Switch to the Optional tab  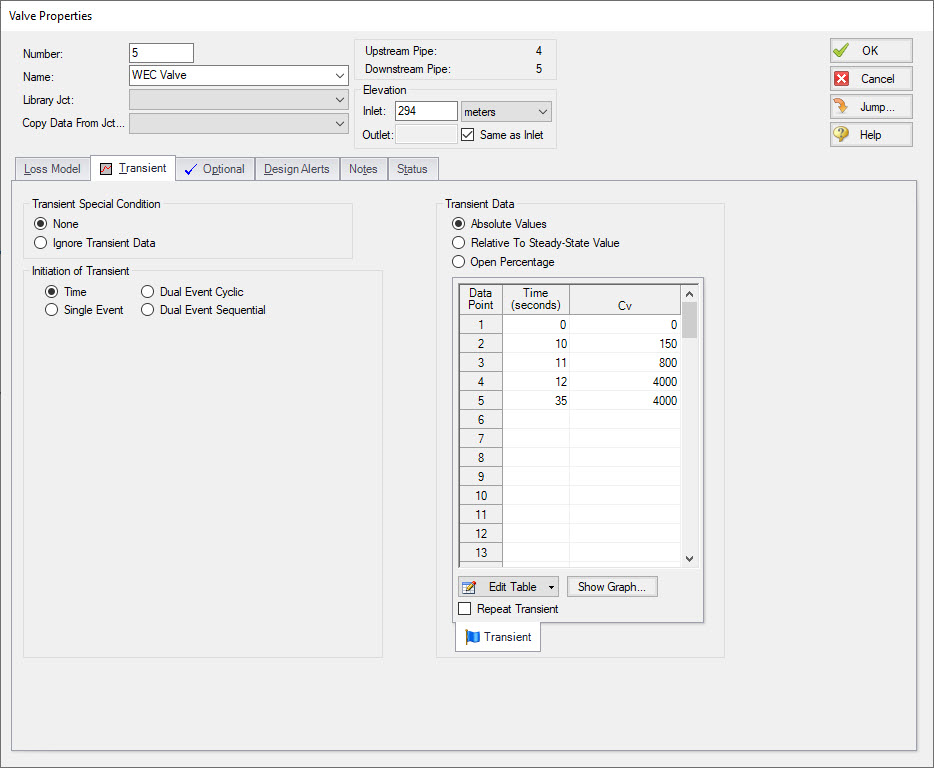tap(215, 169)
